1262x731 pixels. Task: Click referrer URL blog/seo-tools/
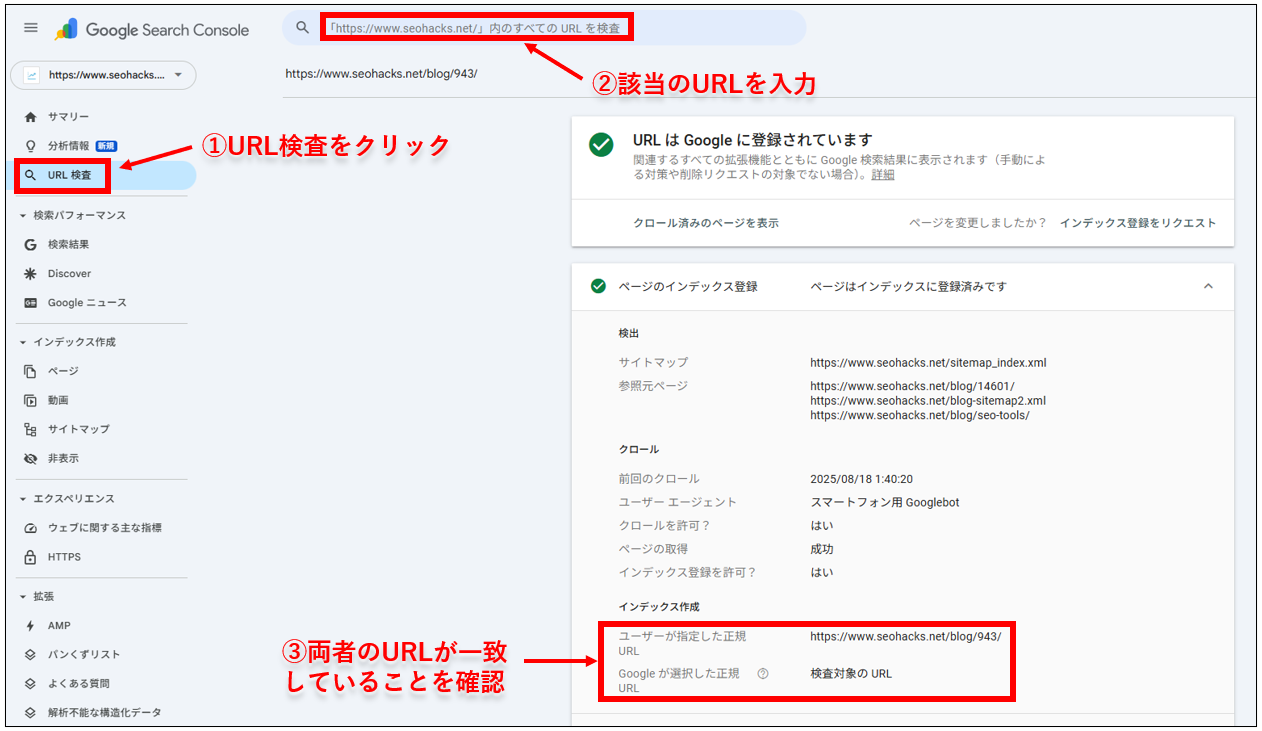click(x=920, y=415)
